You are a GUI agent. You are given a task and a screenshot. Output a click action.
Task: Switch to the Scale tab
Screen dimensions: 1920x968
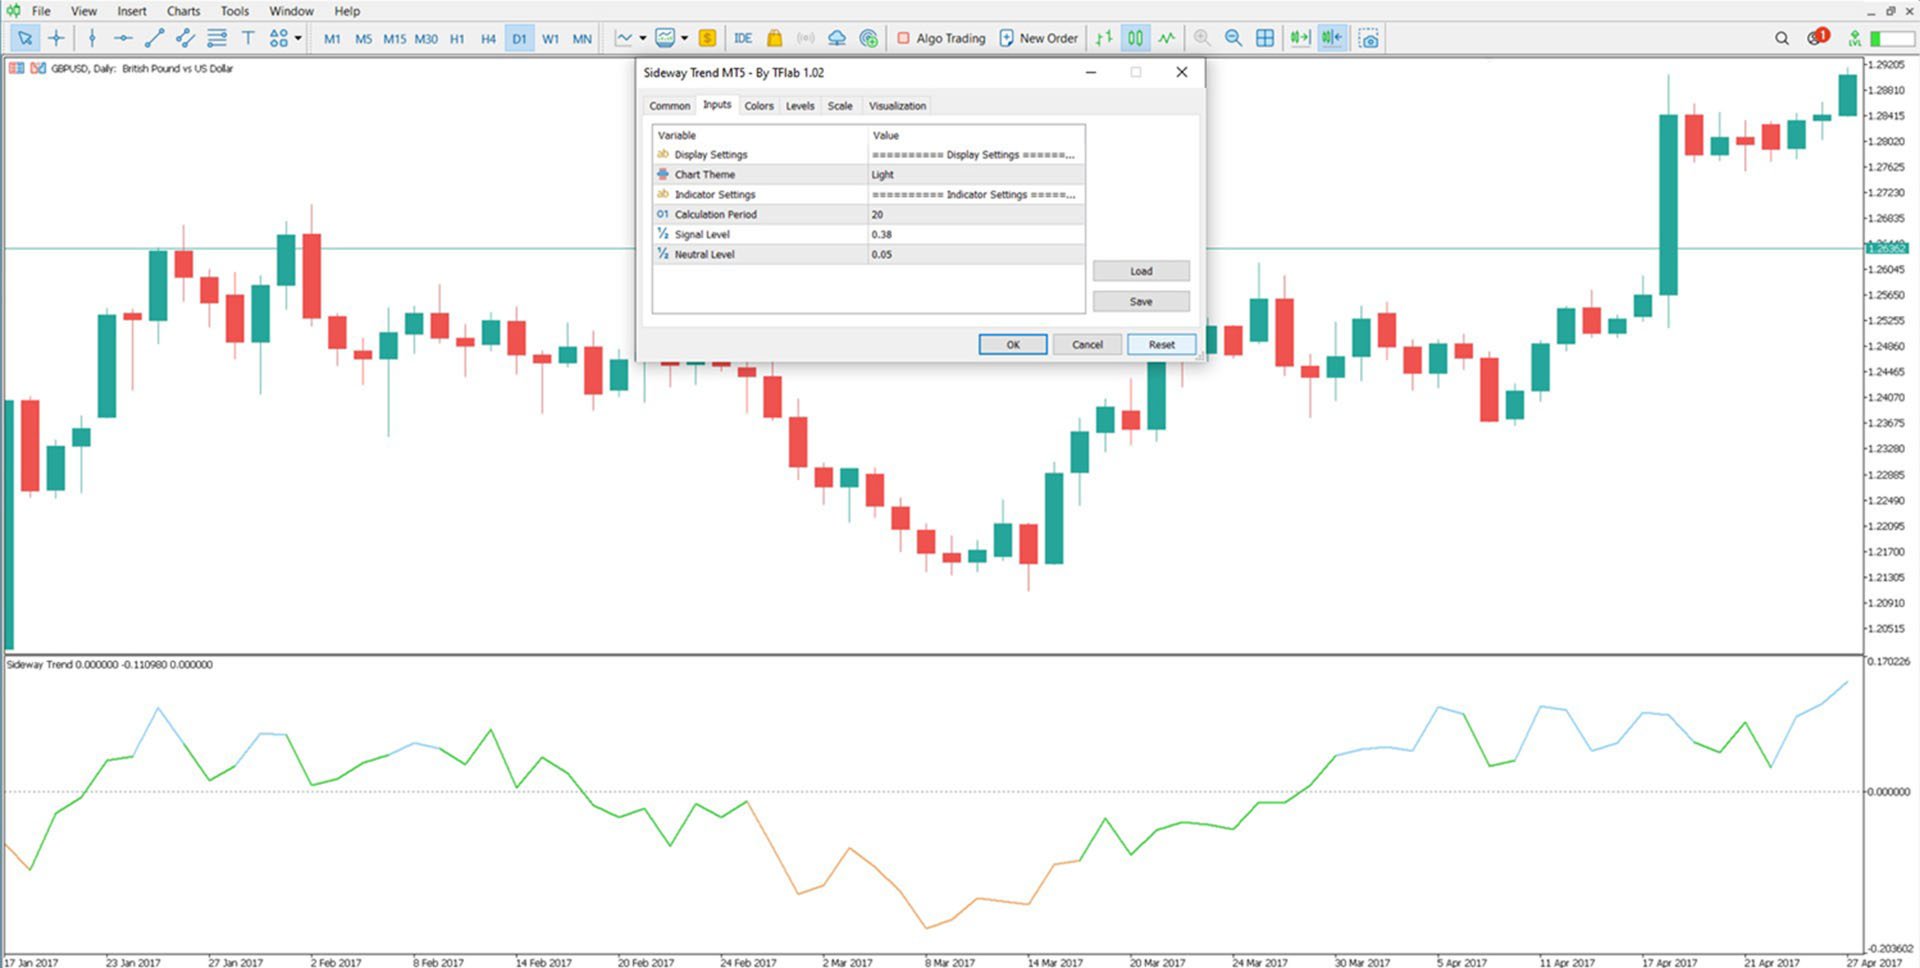pos(840,106)
